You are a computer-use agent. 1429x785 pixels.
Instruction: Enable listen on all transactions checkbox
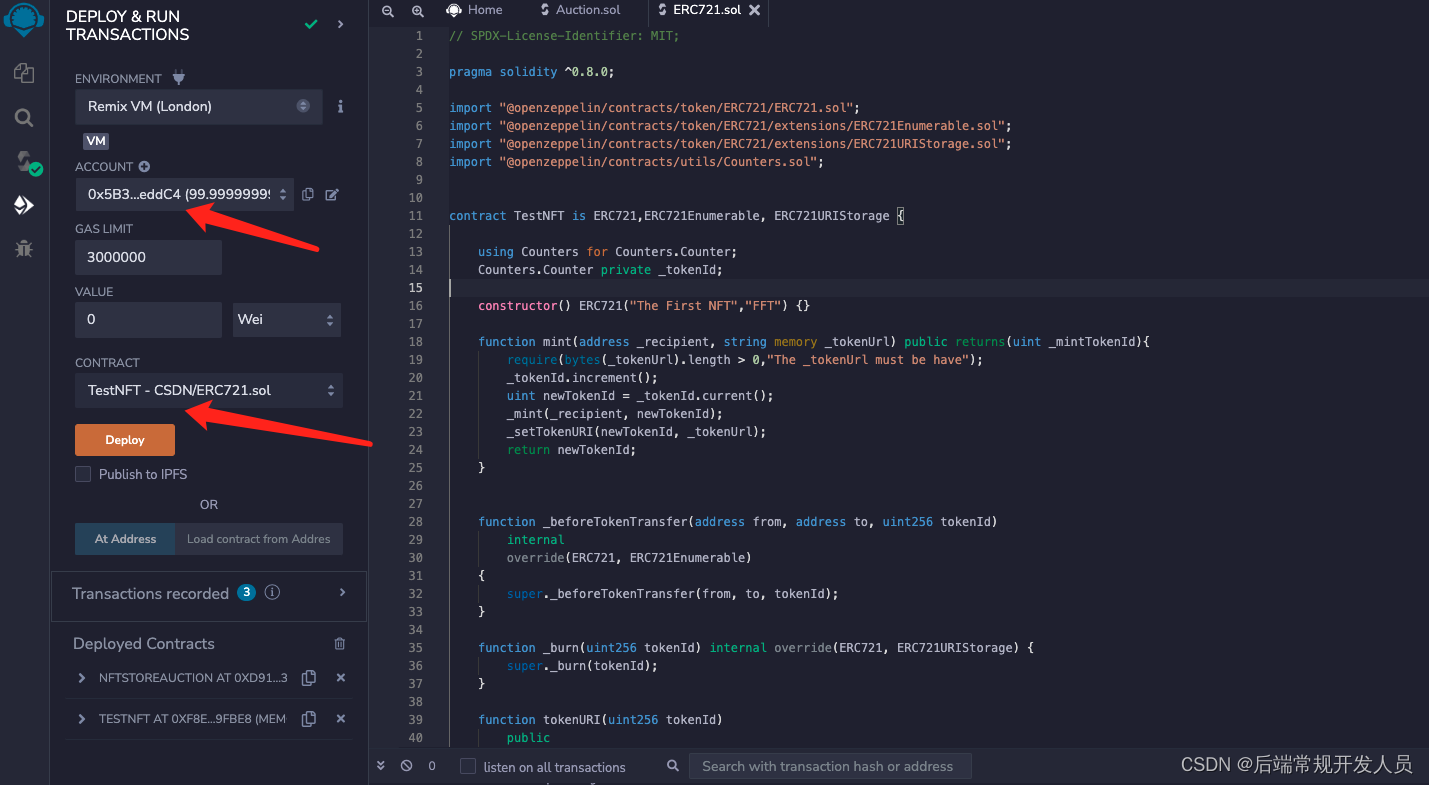(x=468, y=766)
